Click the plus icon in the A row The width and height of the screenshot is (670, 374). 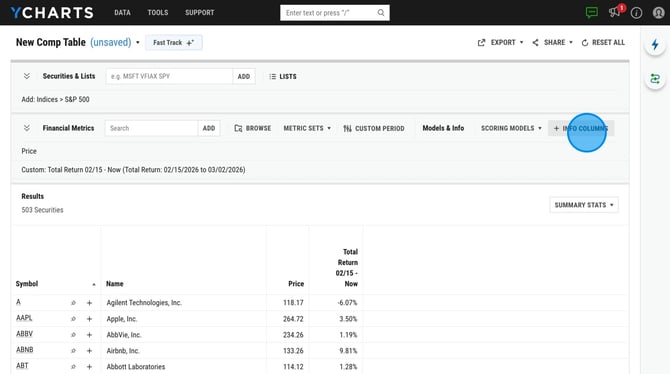point(89,303)
